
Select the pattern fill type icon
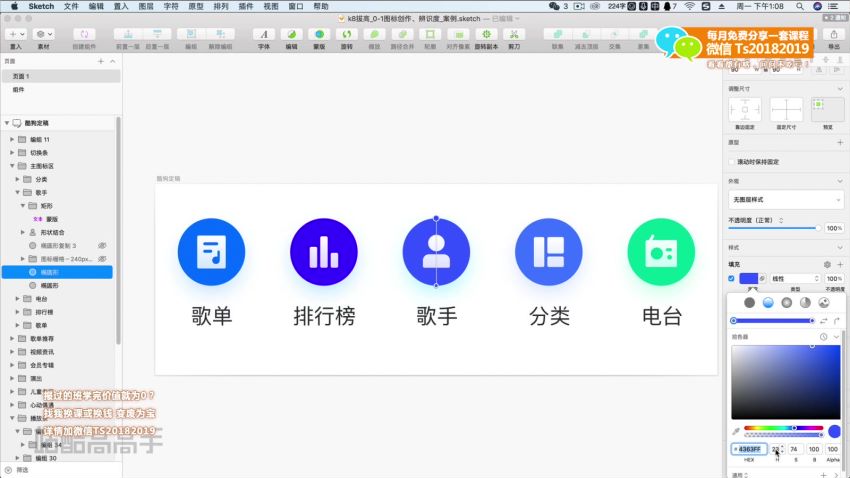tap(824, 303)
